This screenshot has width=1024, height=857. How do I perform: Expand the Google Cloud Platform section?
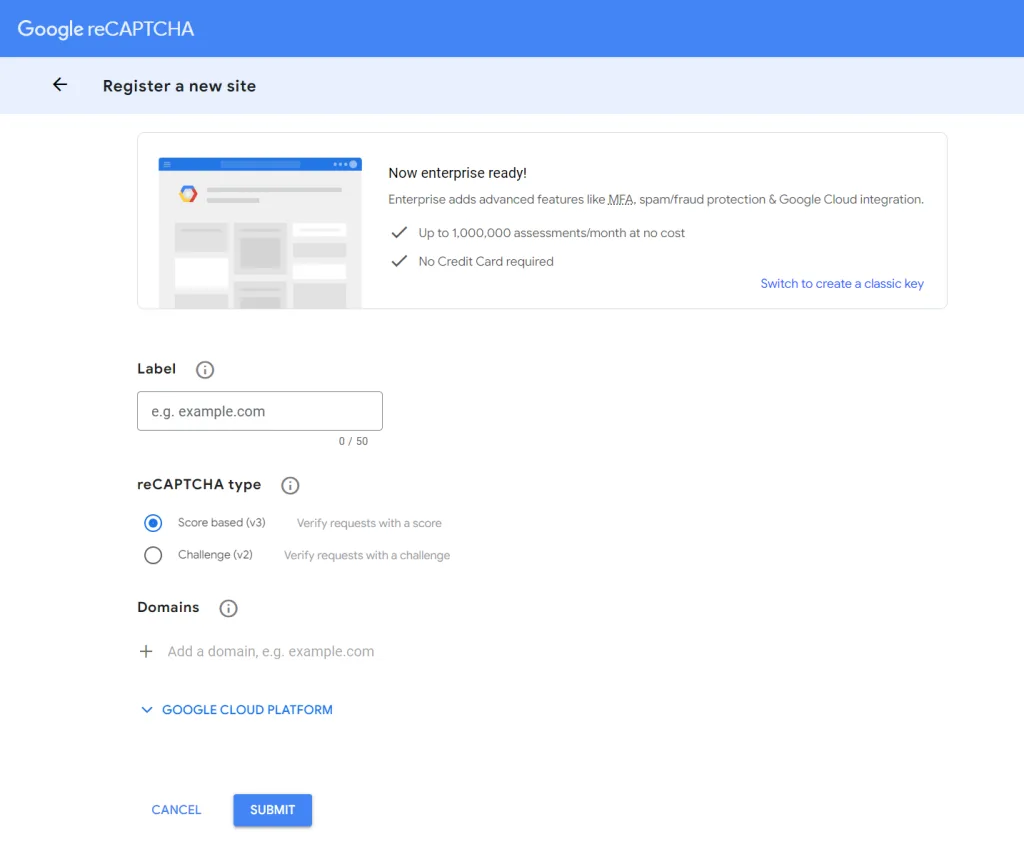pos(237,710)
